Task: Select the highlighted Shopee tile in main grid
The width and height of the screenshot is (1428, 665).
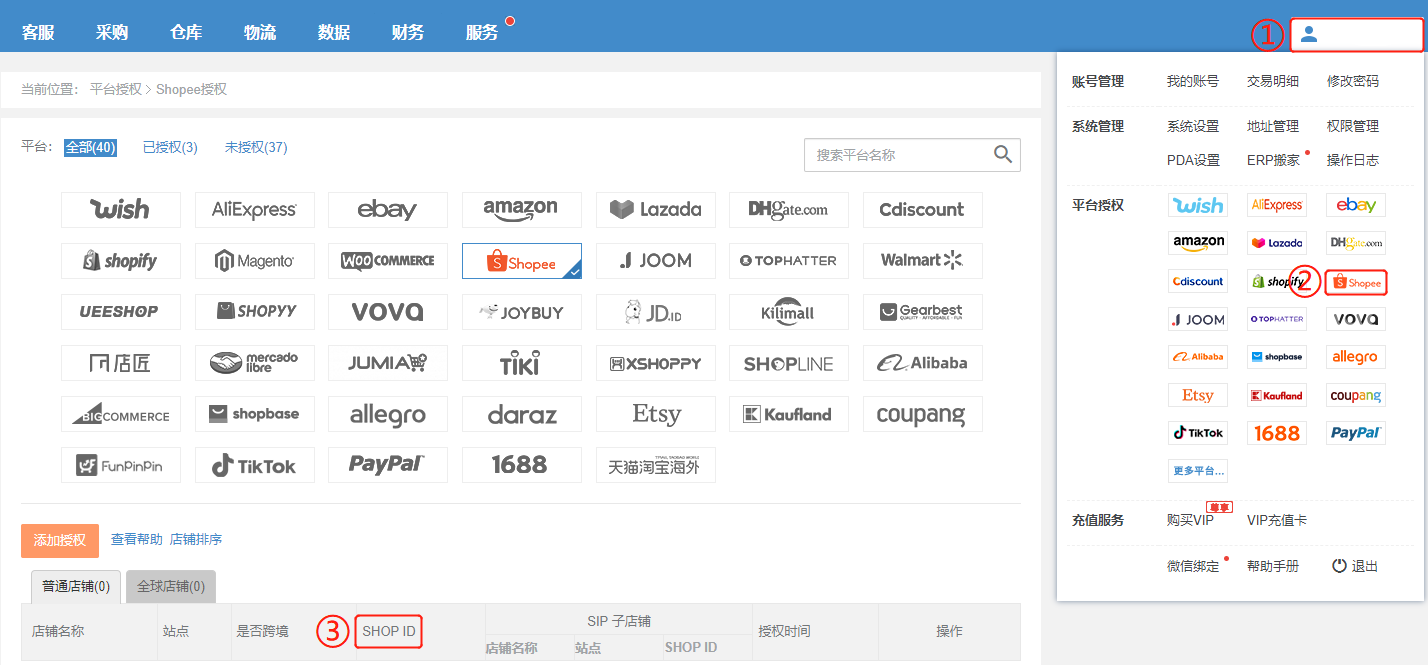Action: coord(522,261)
